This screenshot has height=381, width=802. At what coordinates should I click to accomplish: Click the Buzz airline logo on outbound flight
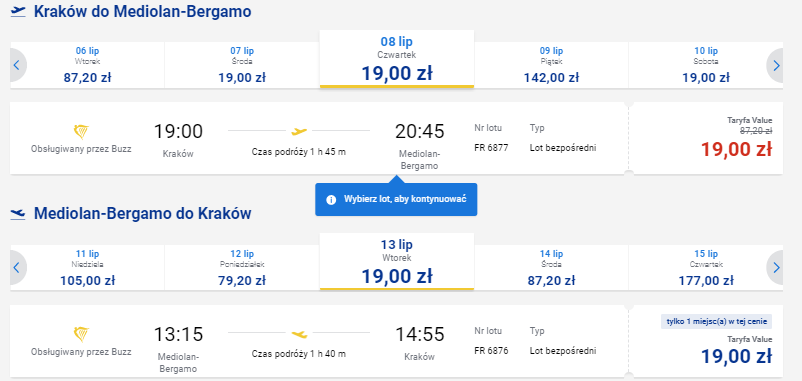pos(81,132)
